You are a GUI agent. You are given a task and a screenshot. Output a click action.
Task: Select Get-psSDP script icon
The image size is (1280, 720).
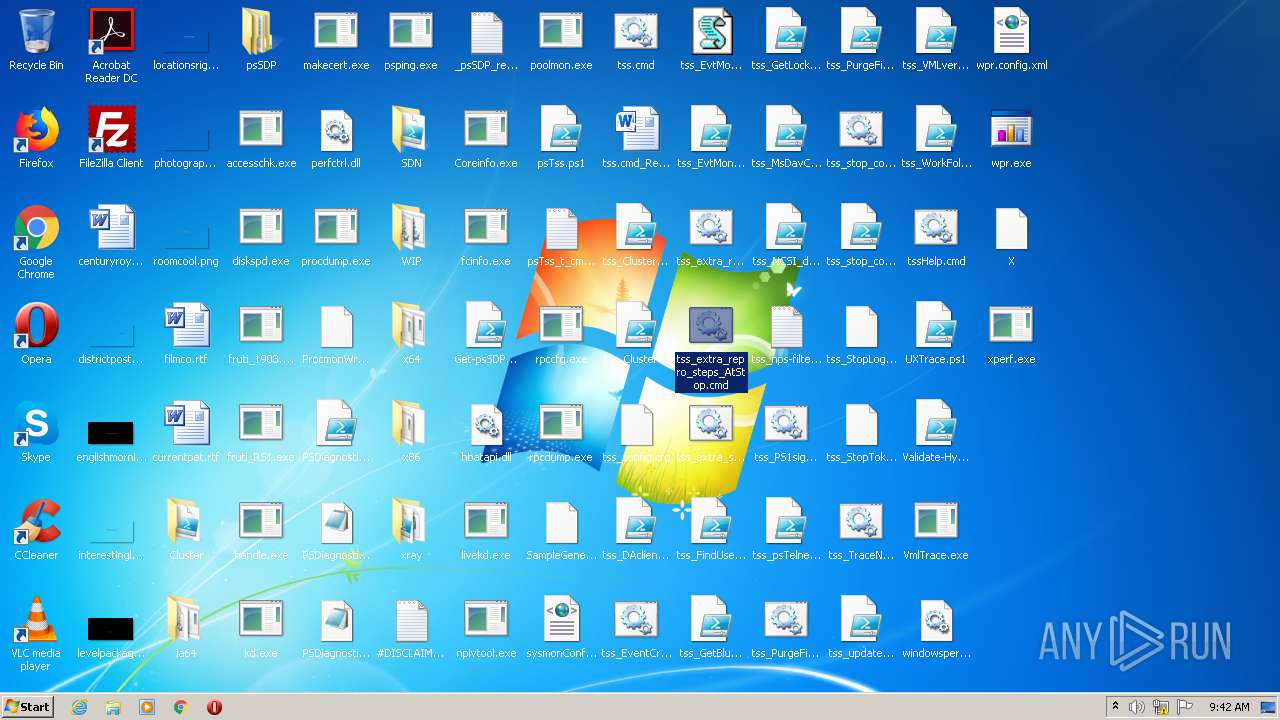486,327
